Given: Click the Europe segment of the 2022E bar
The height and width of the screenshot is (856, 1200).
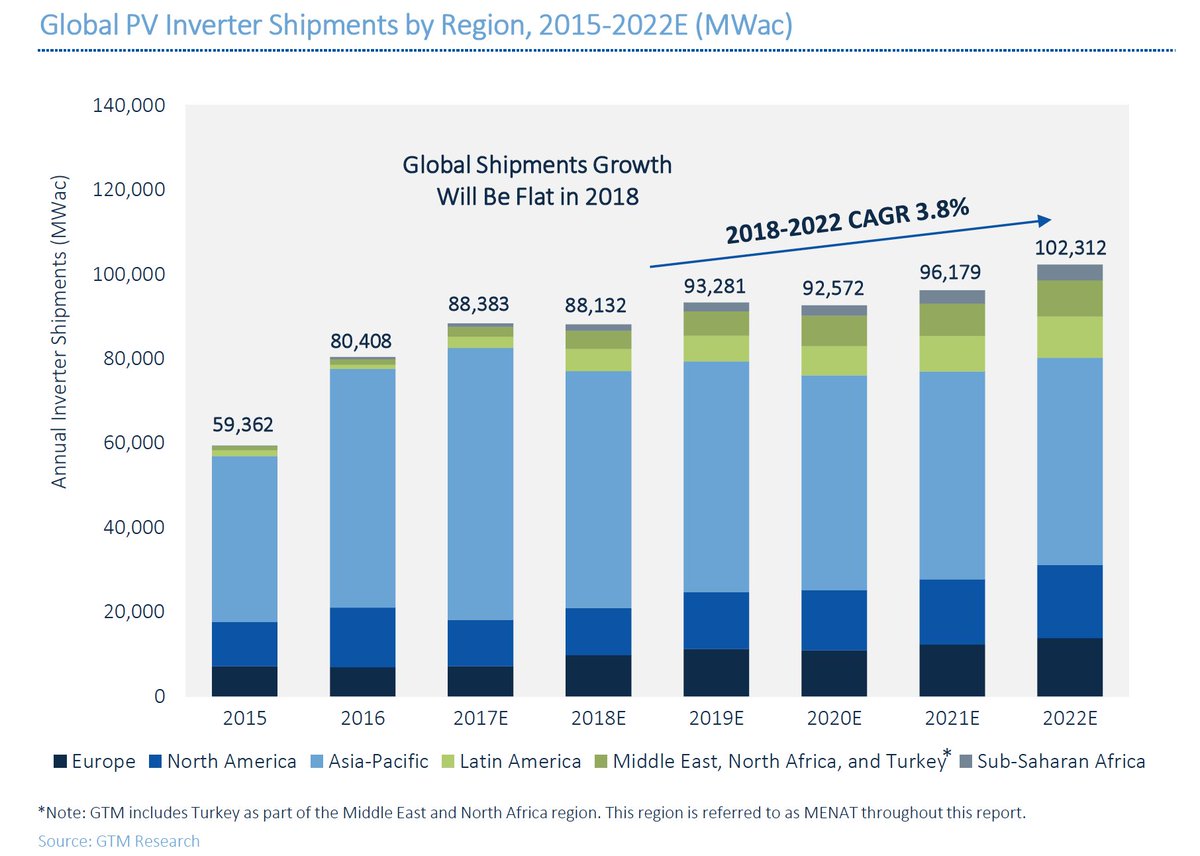Looking at the screenshot, I should pyautogui.click(x=1071, y=667).
